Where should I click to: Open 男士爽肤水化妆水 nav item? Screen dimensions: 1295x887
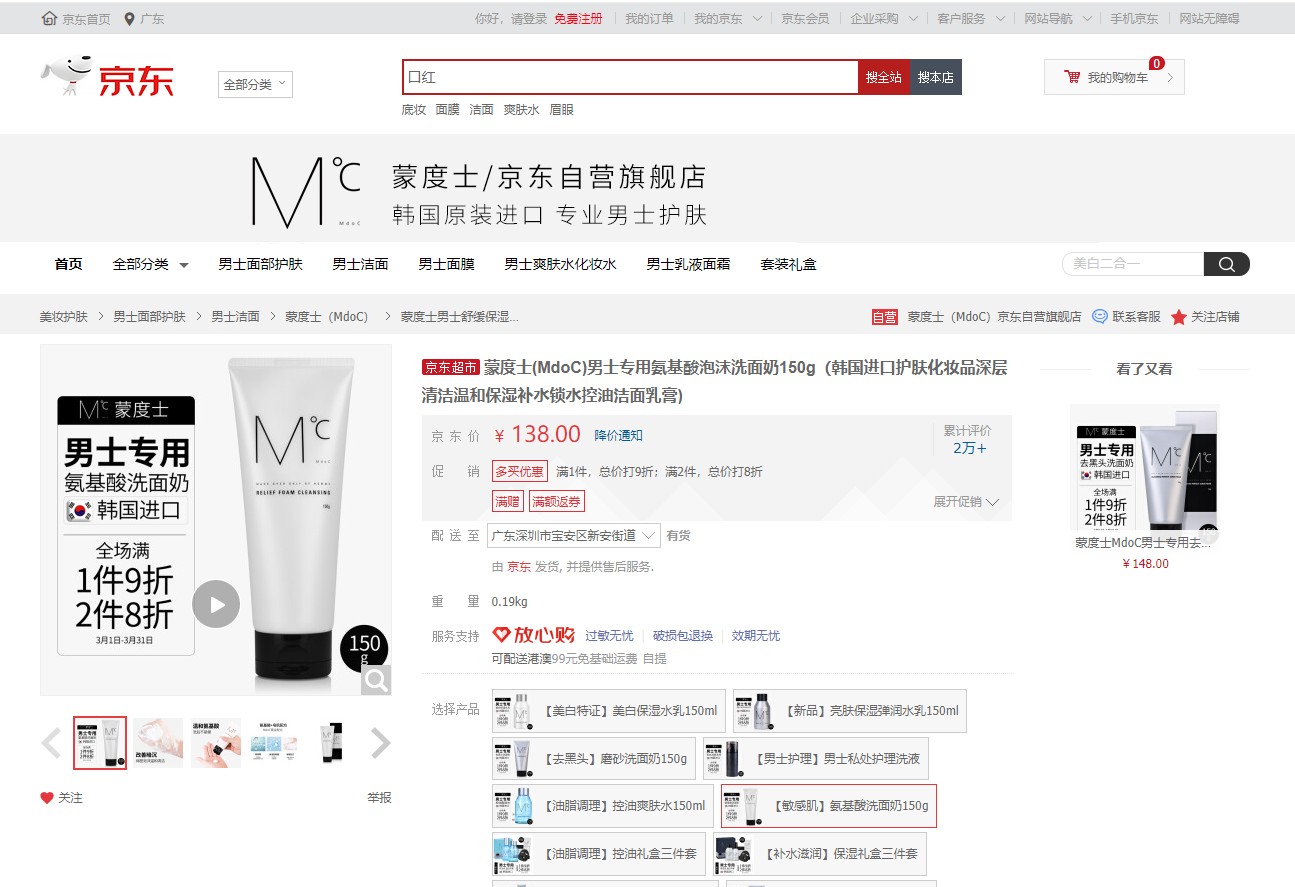click(x=561, y=265)
